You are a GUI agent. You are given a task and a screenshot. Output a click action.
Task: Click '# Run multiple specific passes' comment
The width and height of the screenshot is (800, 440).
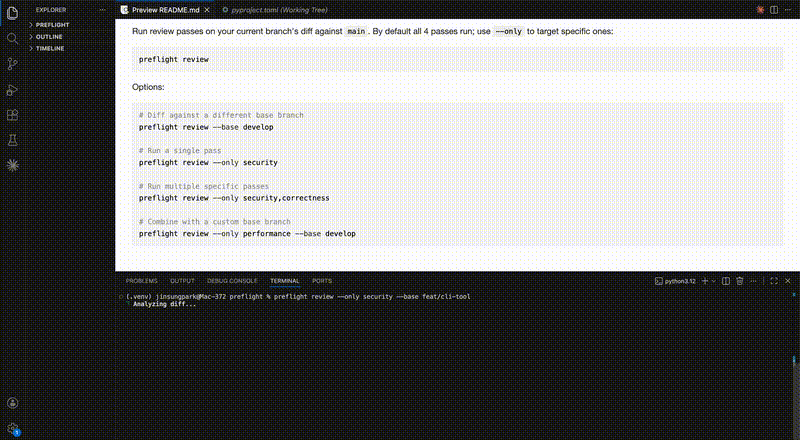point(204,186)
